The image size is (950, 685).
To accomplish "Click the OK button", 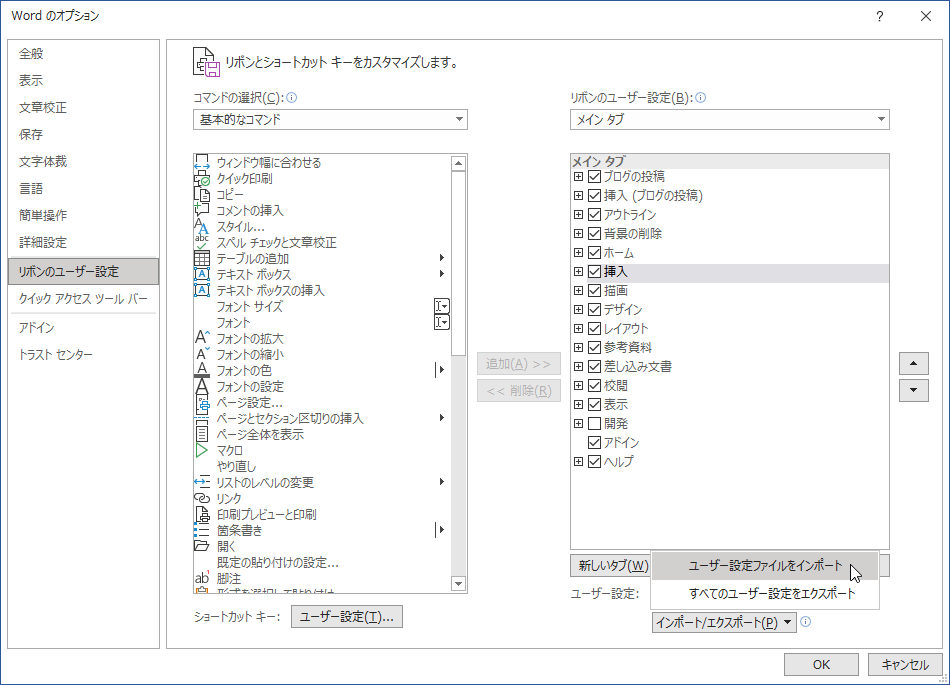I will [821, 664].
